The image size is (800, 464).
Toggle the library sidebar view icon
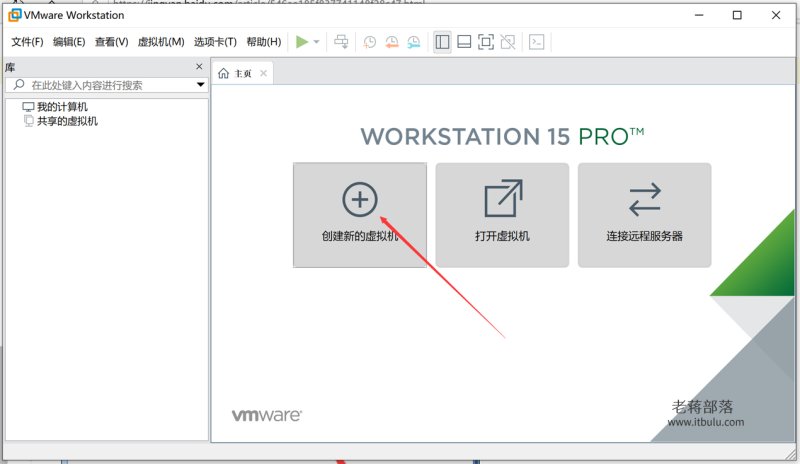point(442,42)
